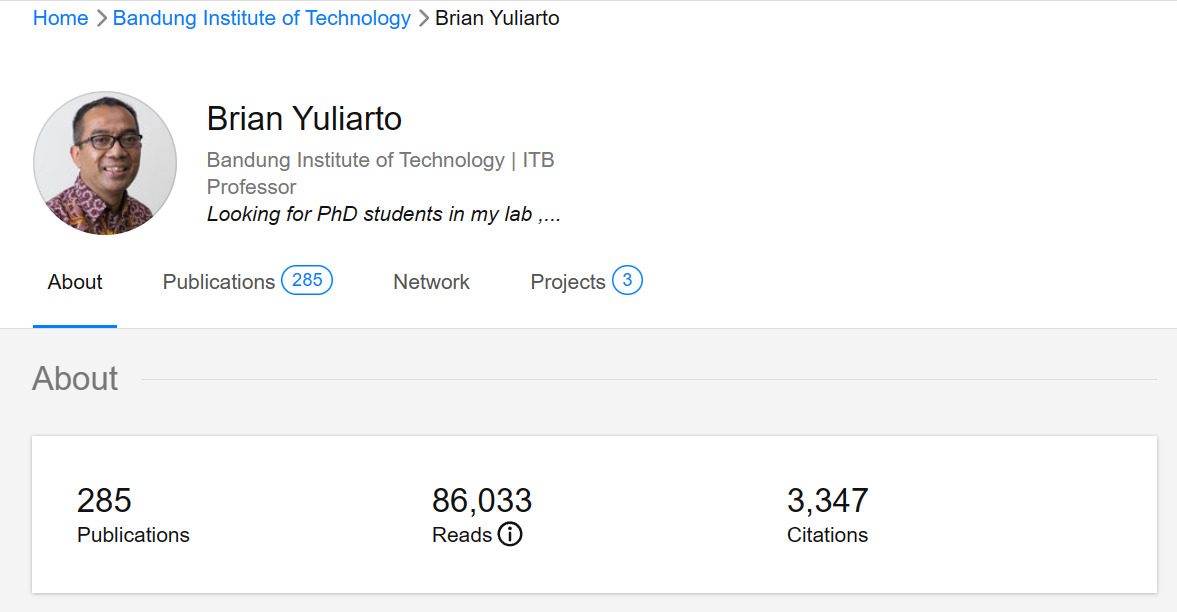This screenshot has width=1177, height=612.
Task: Click the Brian Yuliarto breadcrumb item
Action: pyautogui.click(x=497, y=18)
